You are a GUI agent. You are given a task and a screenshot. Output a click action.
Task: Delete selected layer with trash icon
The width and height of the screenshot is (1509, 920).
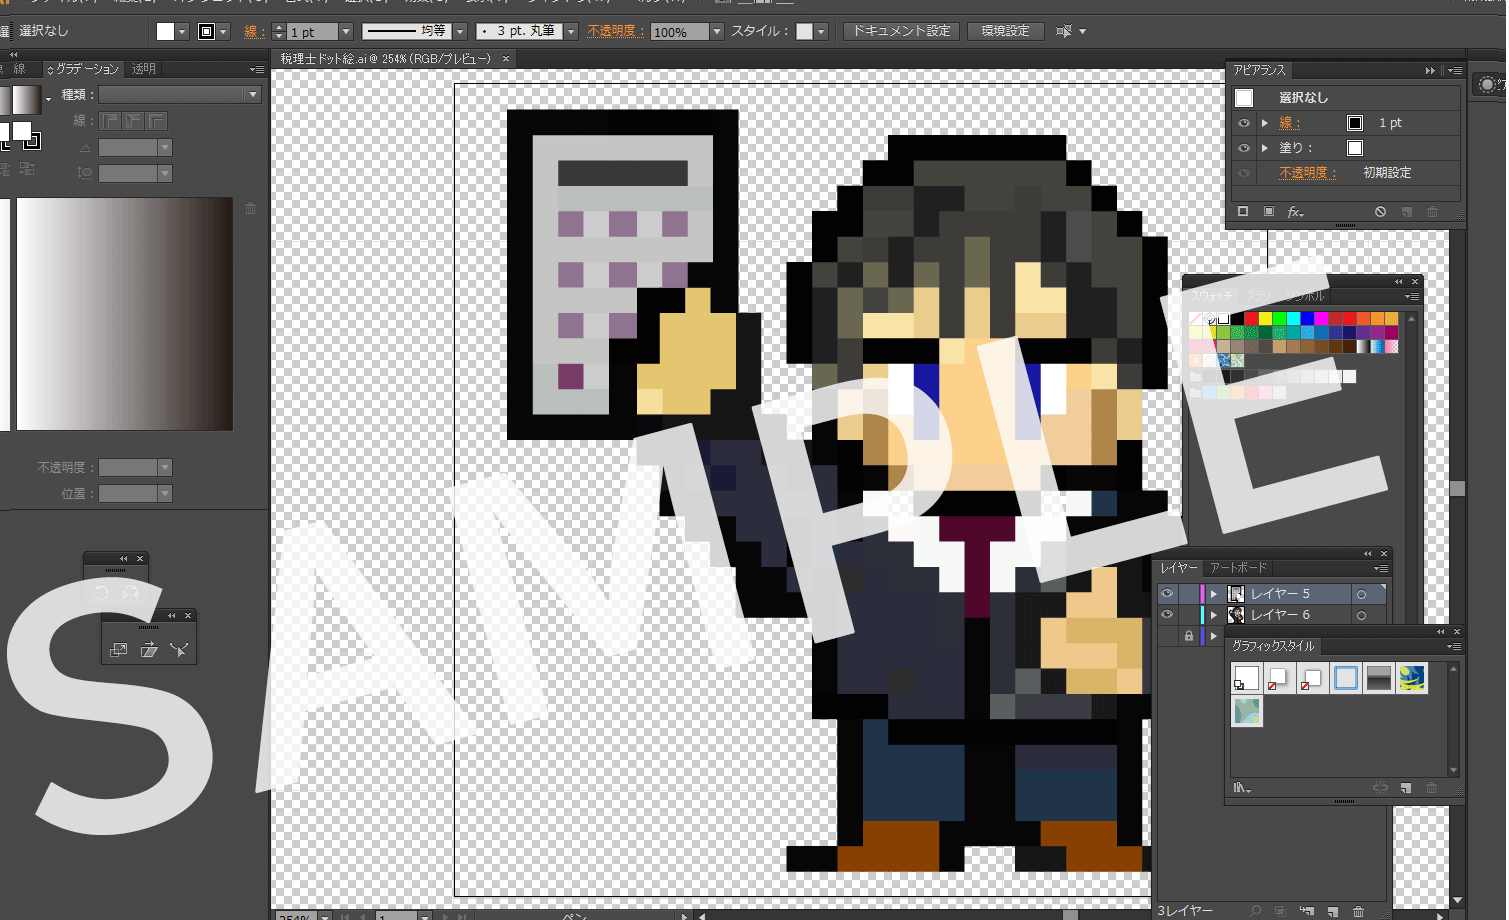click(1358, 911)
